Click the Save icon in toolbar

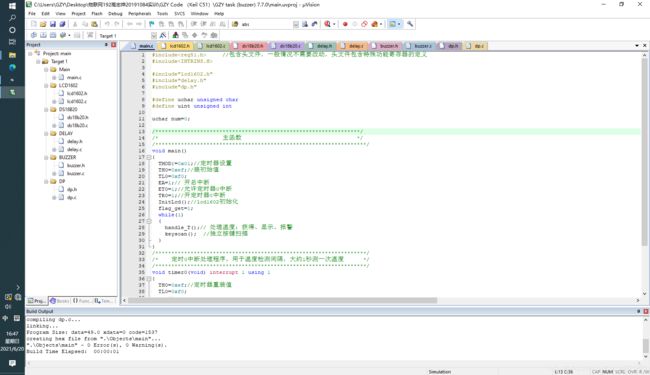tap(53, 24)
